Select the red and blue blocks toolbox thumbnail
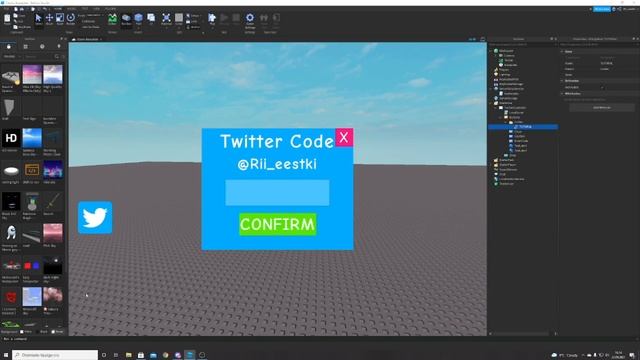This screenshot has height=360, width=640. [32, 265]
